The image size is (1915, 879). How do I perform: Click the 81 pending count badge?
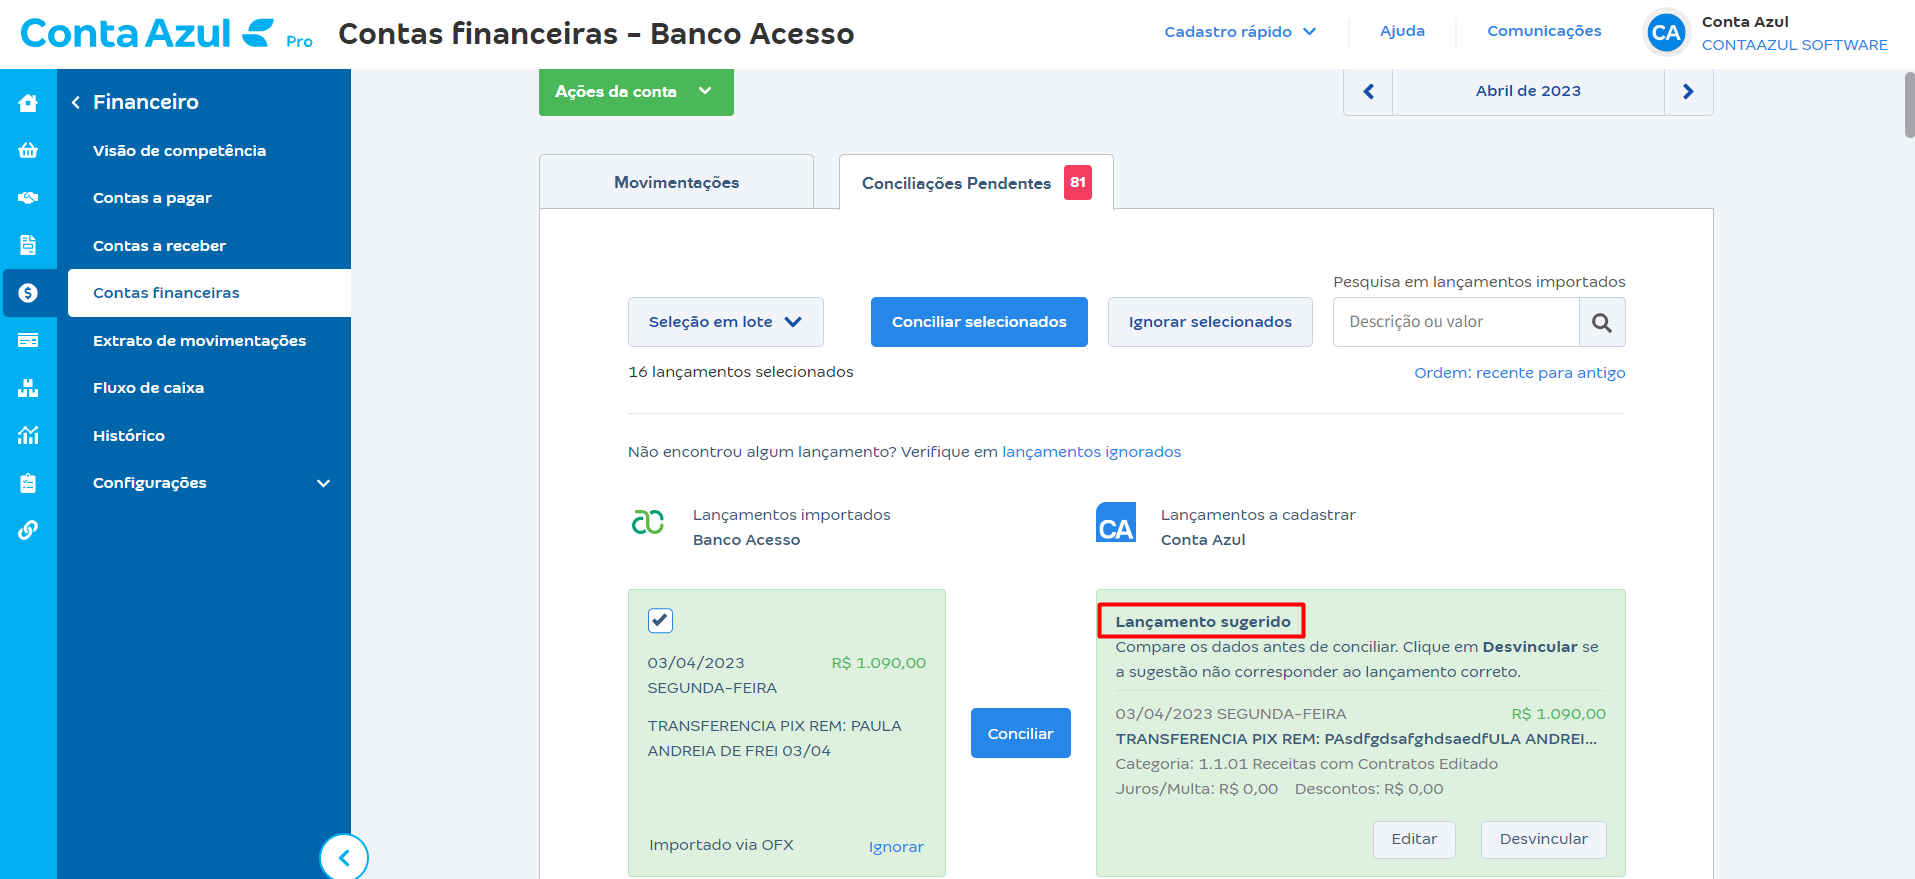[x=1078, y=182]
